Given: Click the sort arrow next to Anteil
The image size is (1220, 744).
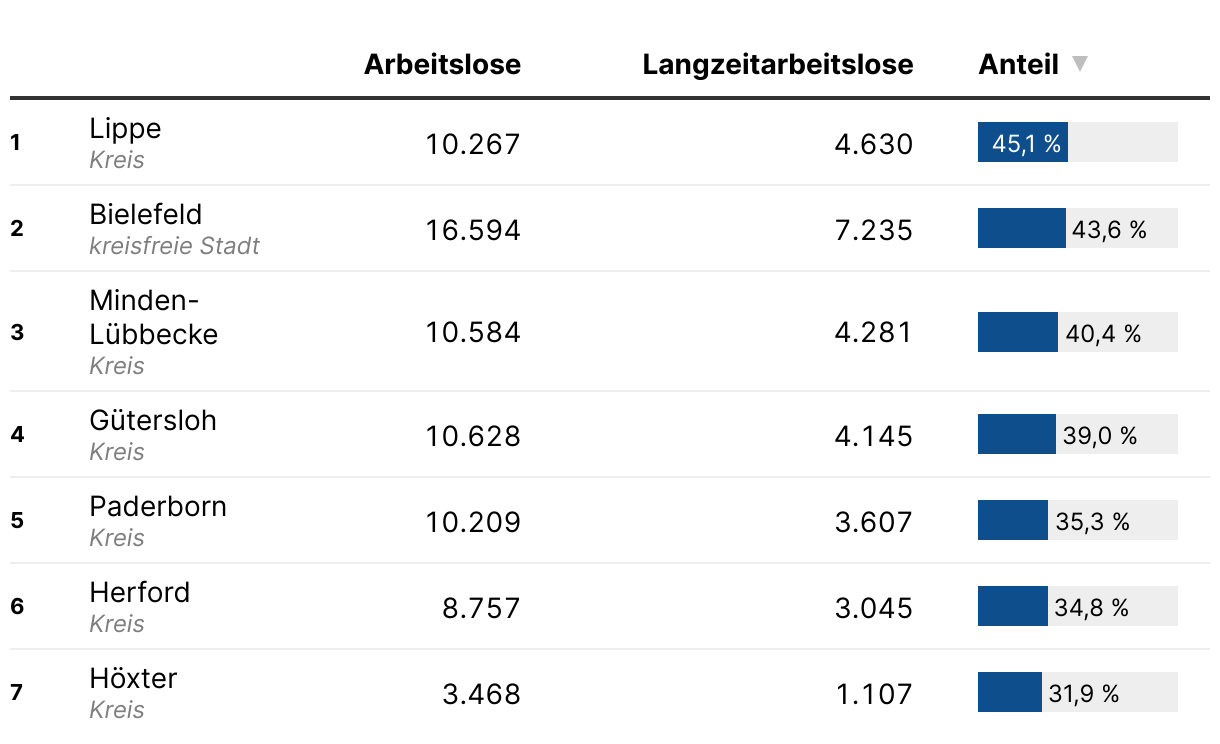Looking at the screenshot, I should [x=1079, y=64].
